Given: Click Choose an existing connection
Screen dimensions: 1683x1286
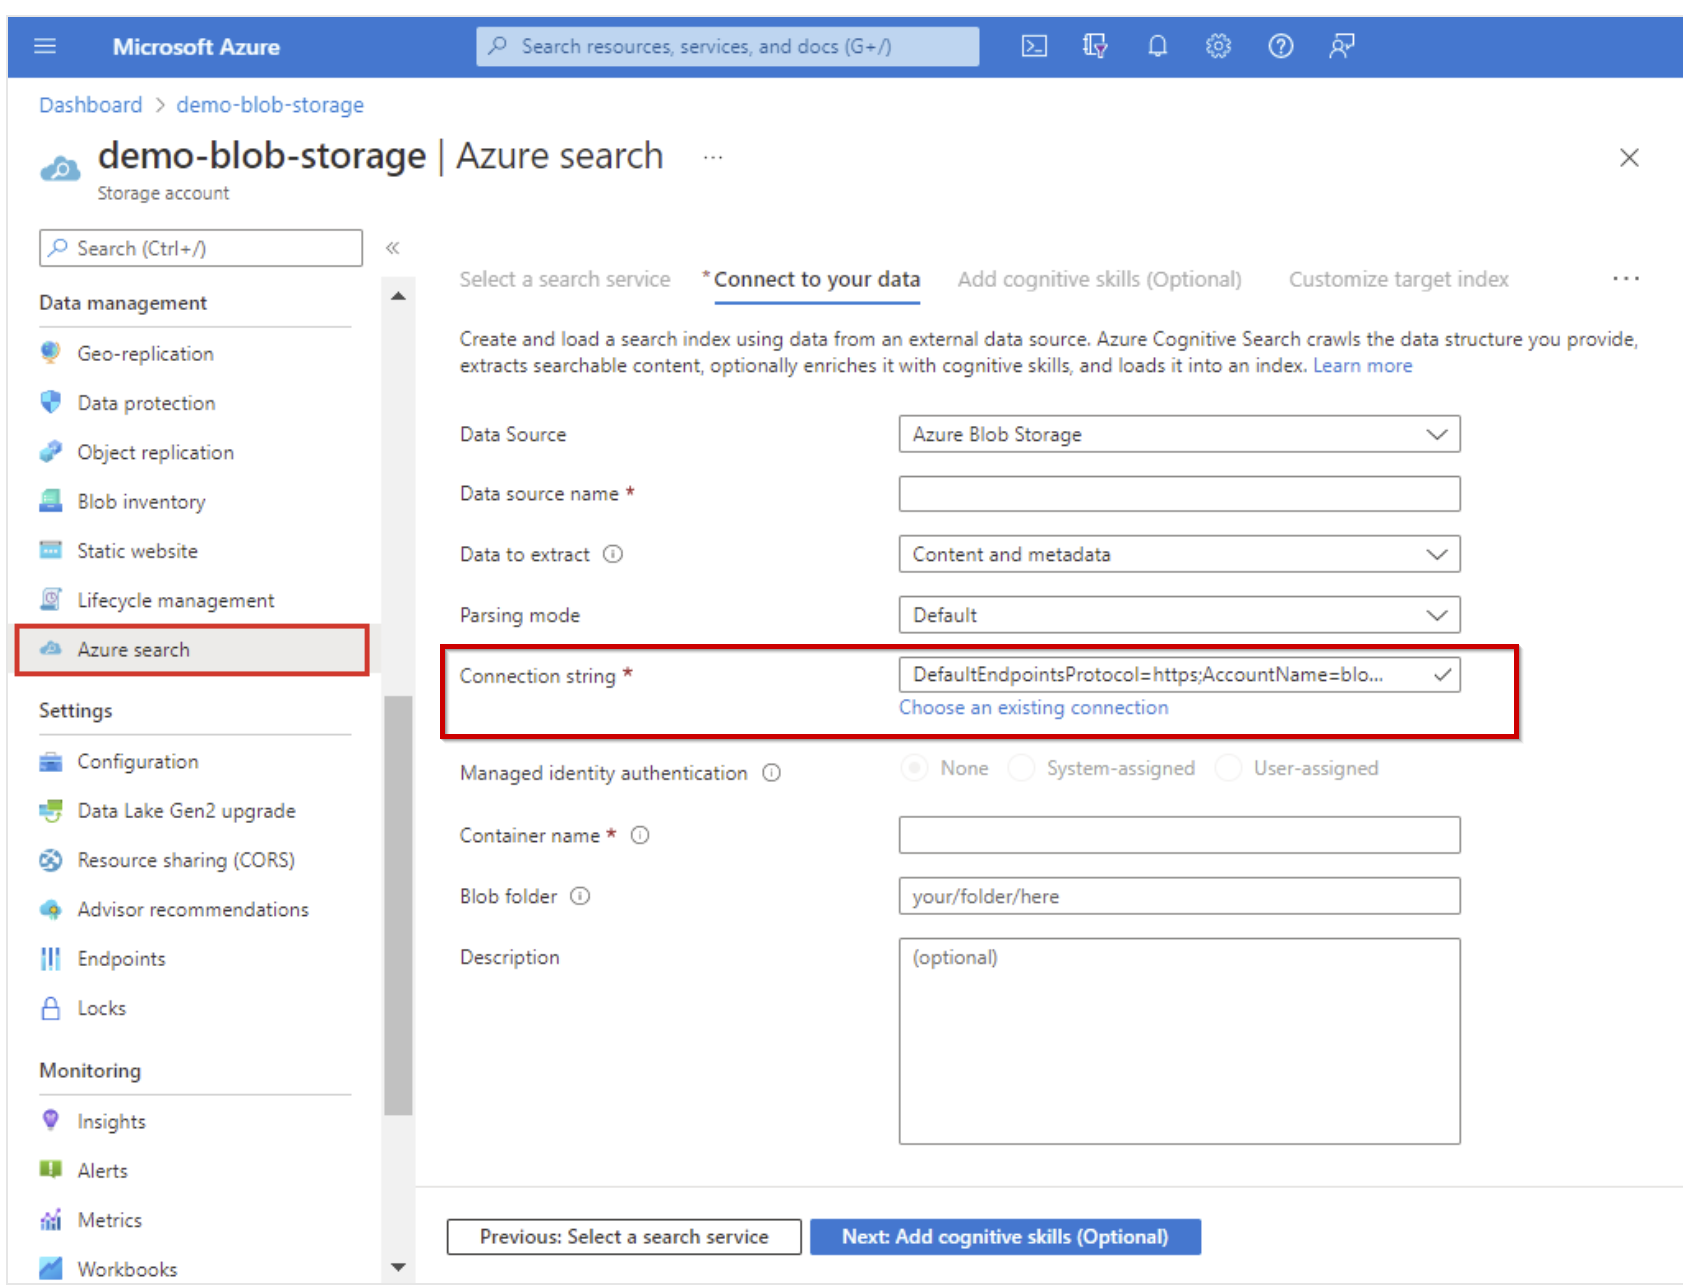Looking at the screenshot, I should click(x=1033, y=708).
